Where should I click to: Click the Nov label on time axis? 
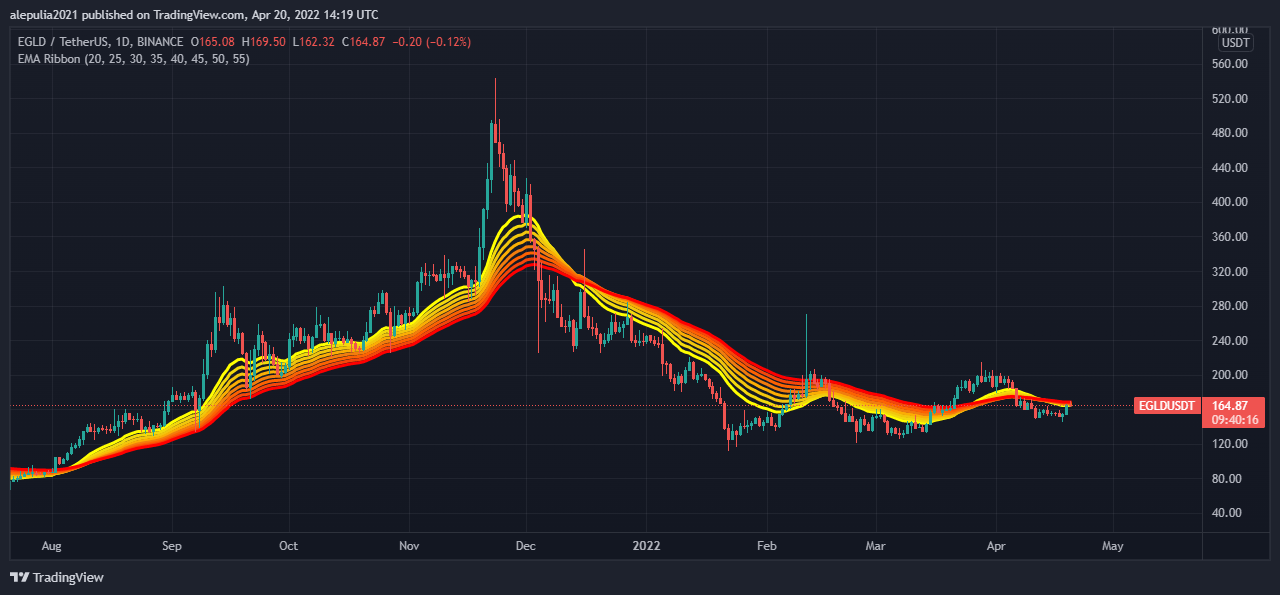pyautogui.click(x=410, y=547)
